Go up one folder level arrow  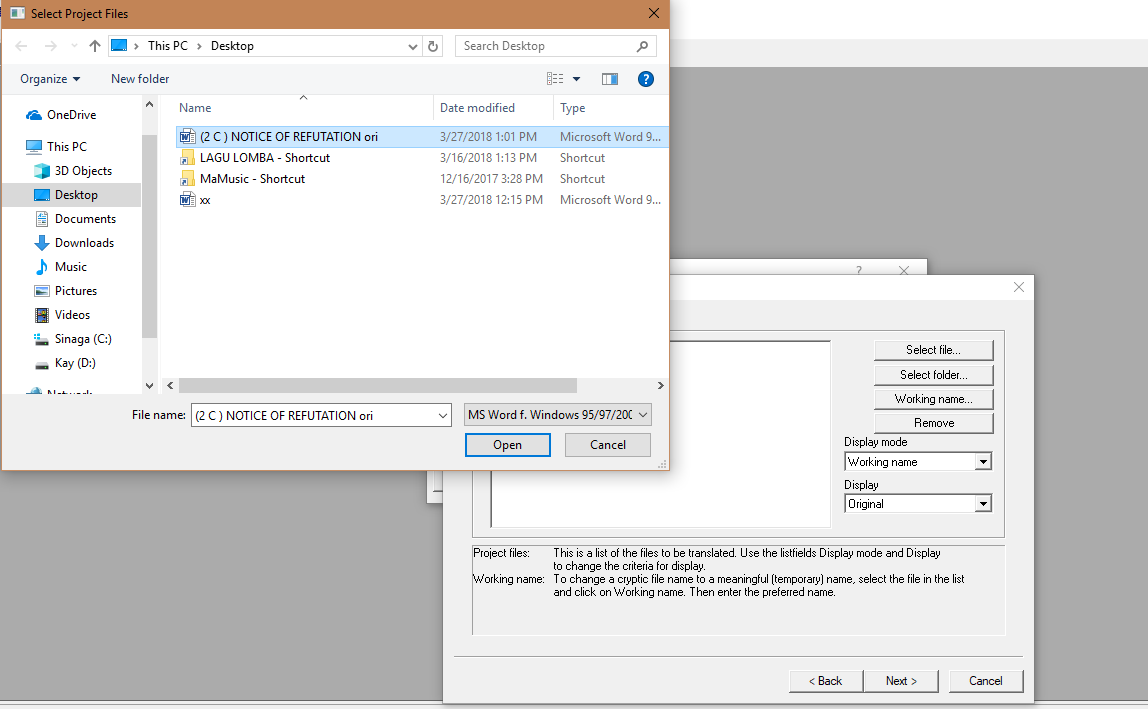(x=94, y=46)
